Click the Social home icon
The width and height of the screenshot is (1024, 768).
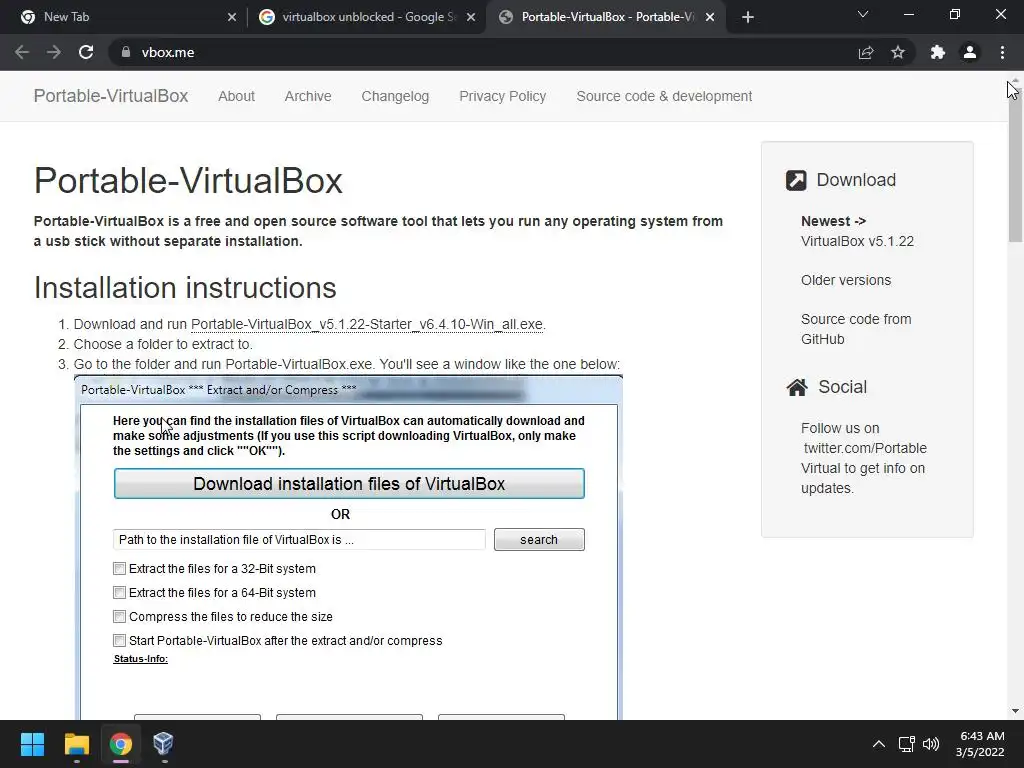pyautogui.click(x=797, y=387)
